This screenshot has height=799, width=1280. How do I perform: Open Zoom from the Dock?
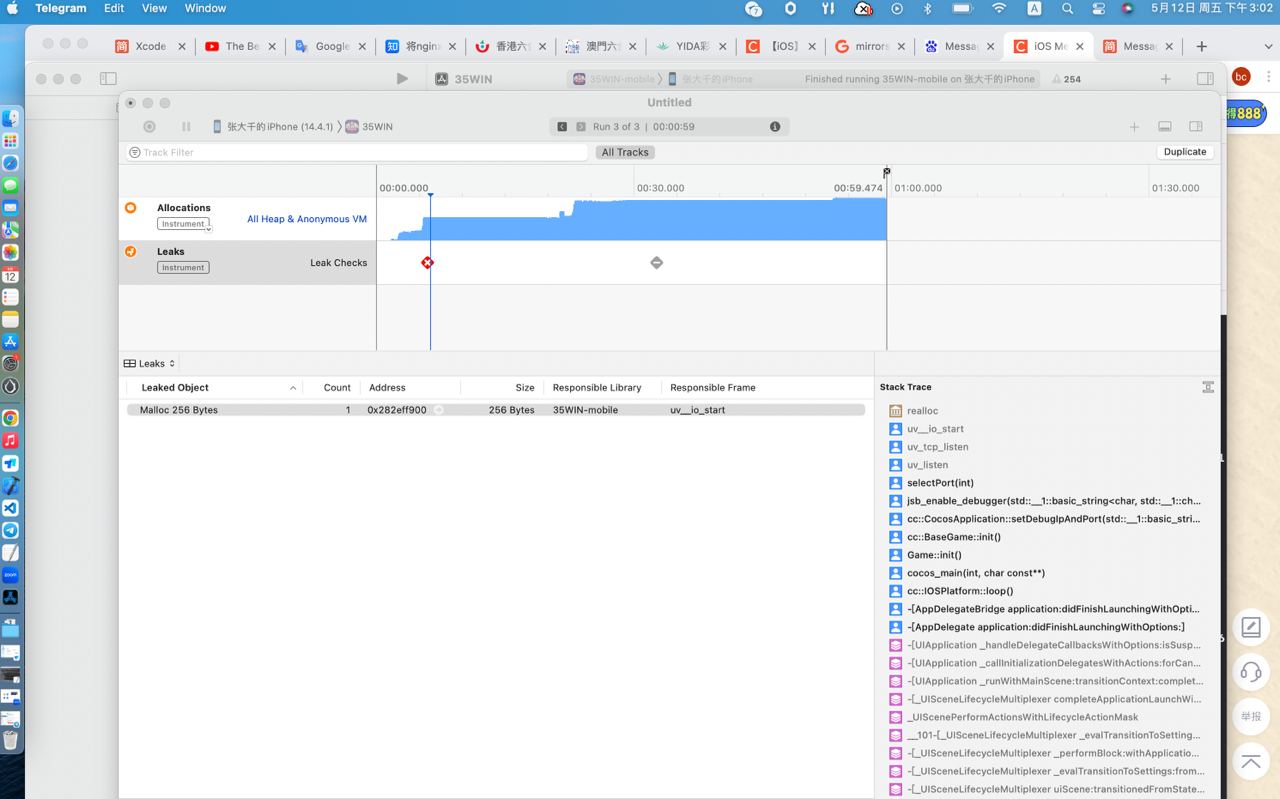click(10, 575)
